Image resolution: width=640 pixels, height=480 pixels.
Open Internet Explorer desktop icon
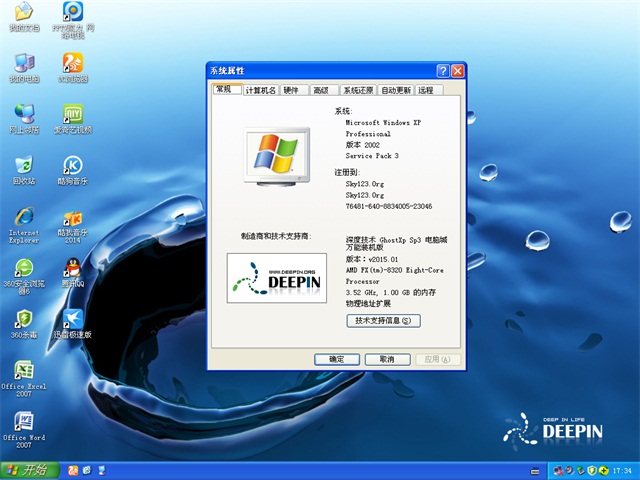[23, 218]
